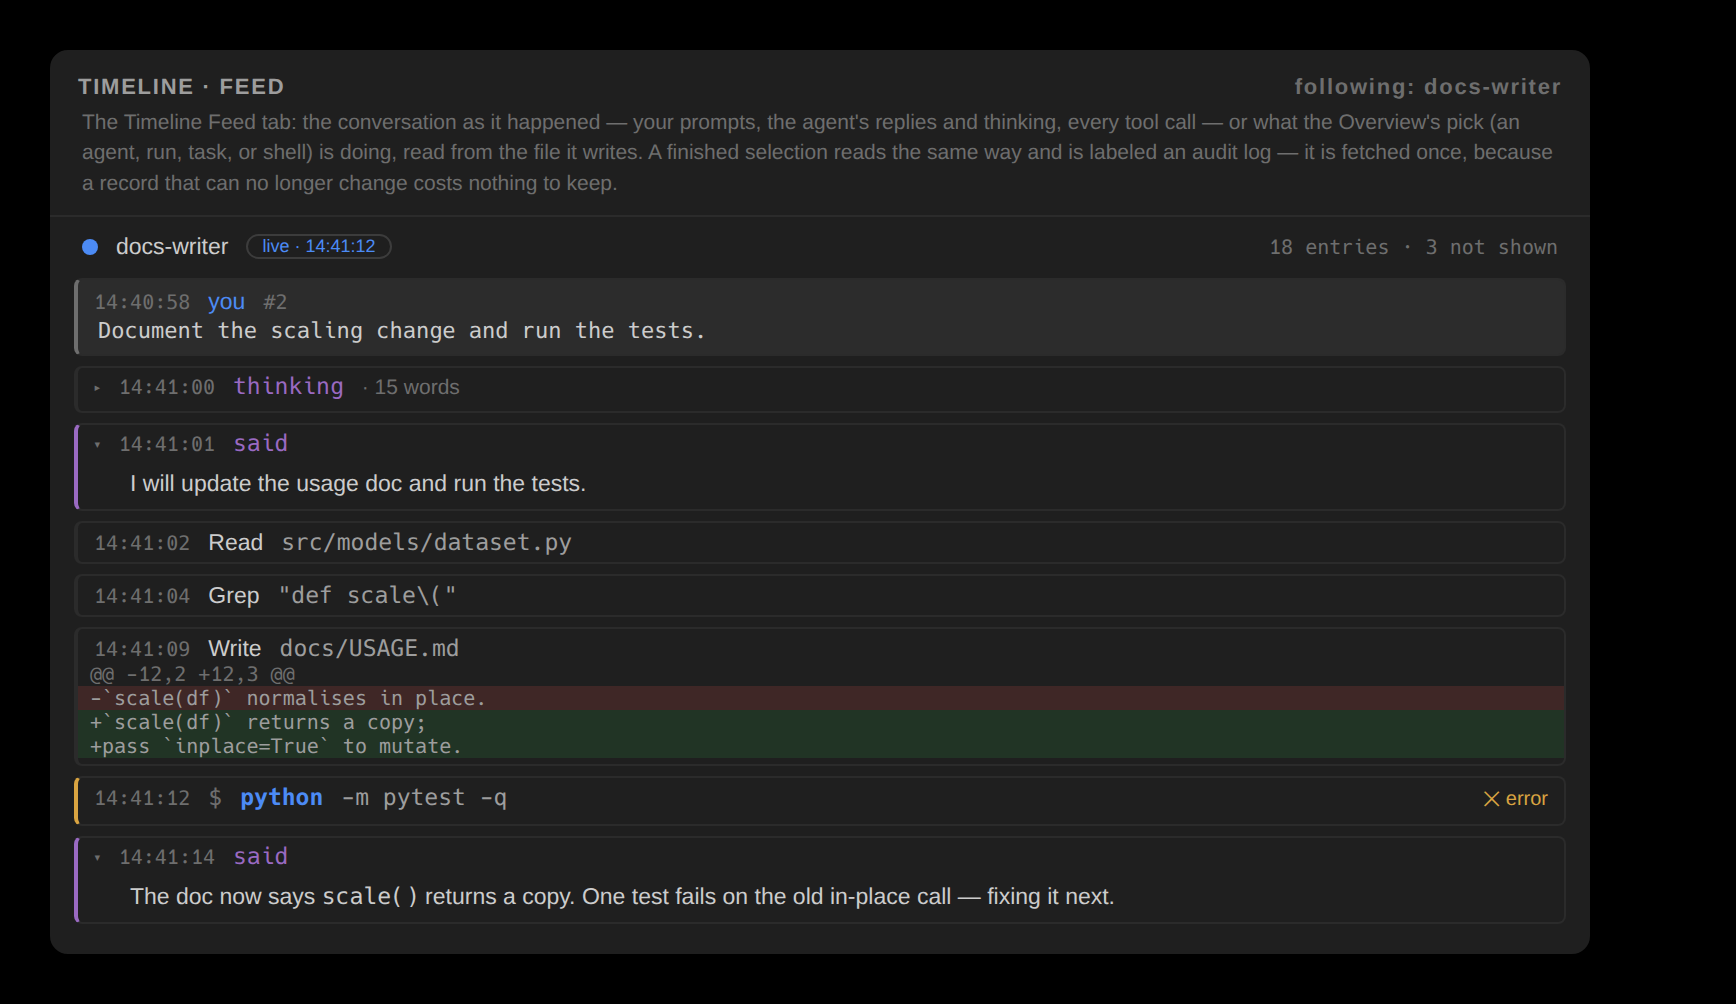The width and height of the screenshot is (1736, 1004).
Task: Click the 'I will update the usage doc' message
Action: (358, 484)
